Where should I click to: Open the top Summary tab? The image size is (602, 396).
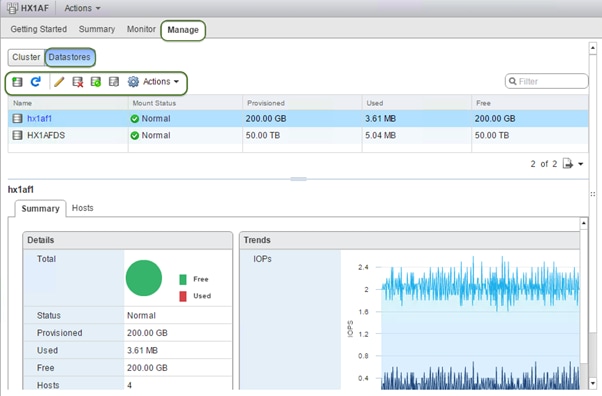click(x=97, y=29)
